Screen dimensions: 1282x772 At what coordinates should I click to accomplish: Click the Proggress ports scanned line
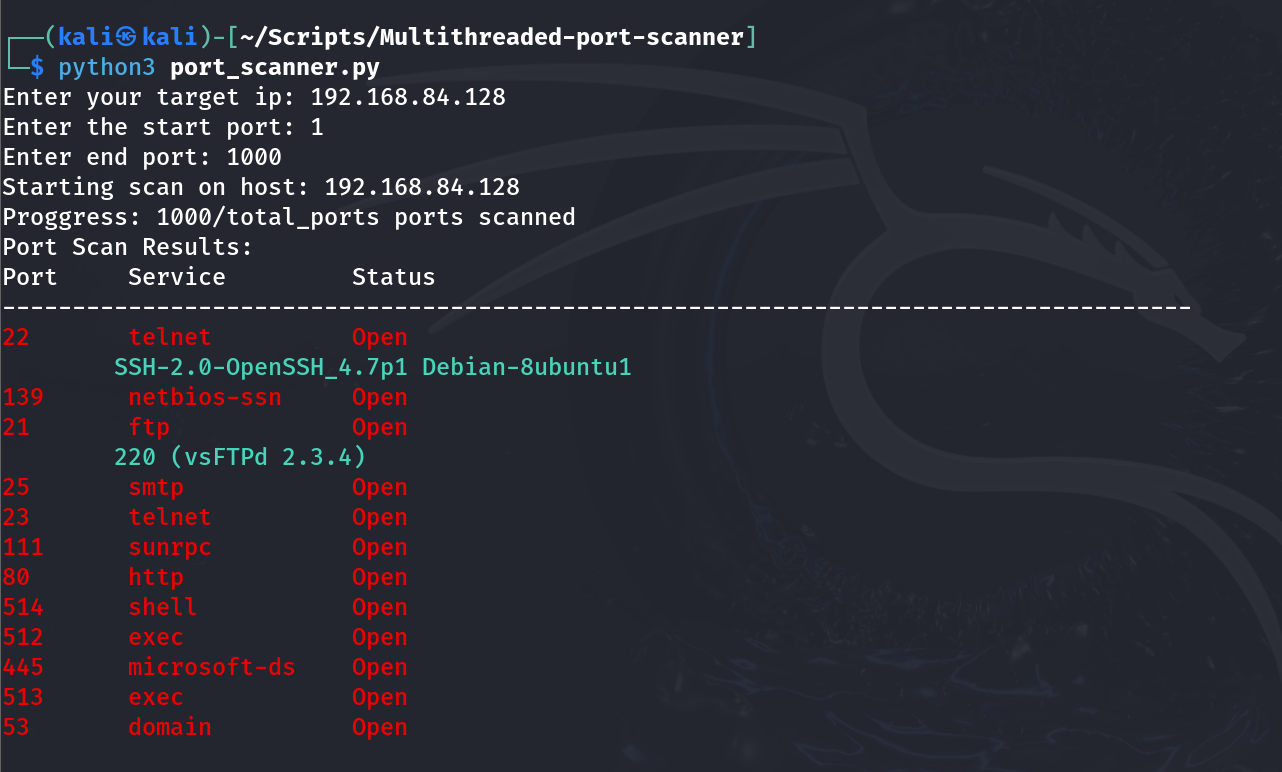click(289, 218)
